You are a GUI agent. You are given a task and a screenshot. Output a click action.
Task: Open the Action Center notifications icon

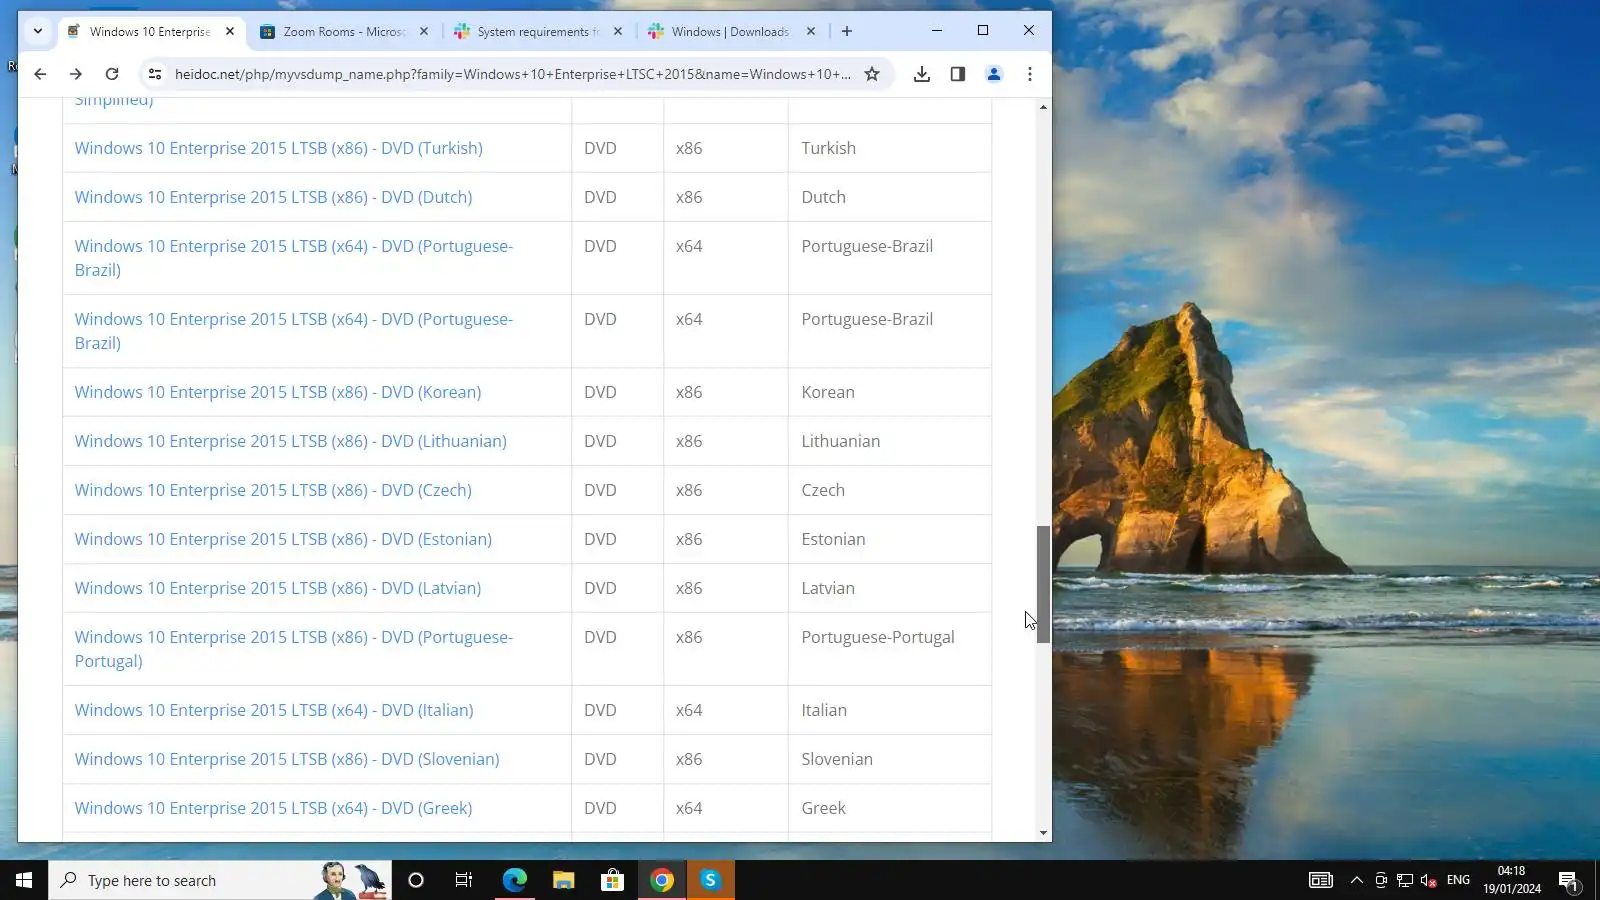click(x=1568, y=880)
